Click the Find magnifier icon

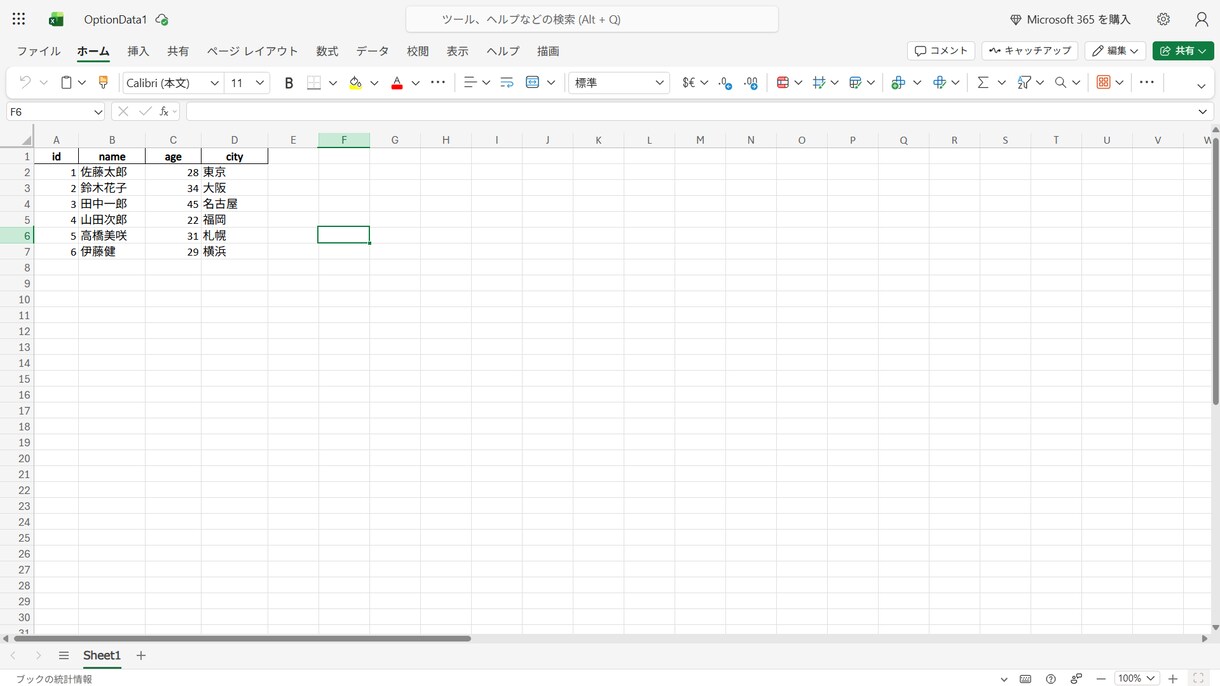click(1061, 83)
